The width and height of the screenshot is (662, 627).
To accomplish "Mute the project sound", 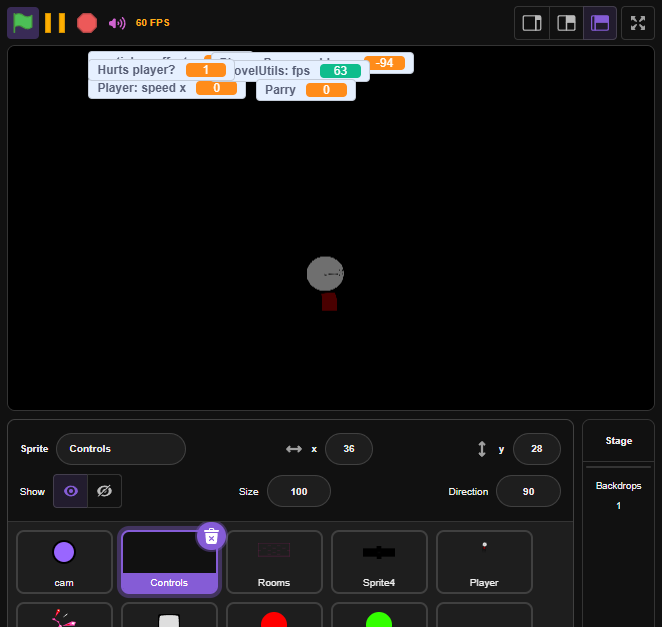I will click(117, 23).
